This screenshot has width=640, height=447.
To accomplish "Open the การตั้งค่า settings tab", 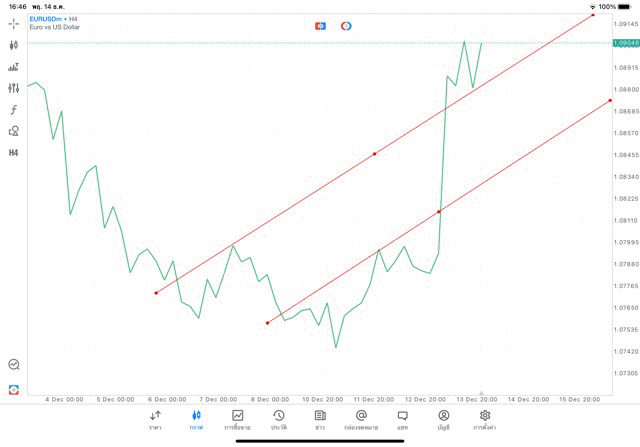I will point(485,420).
